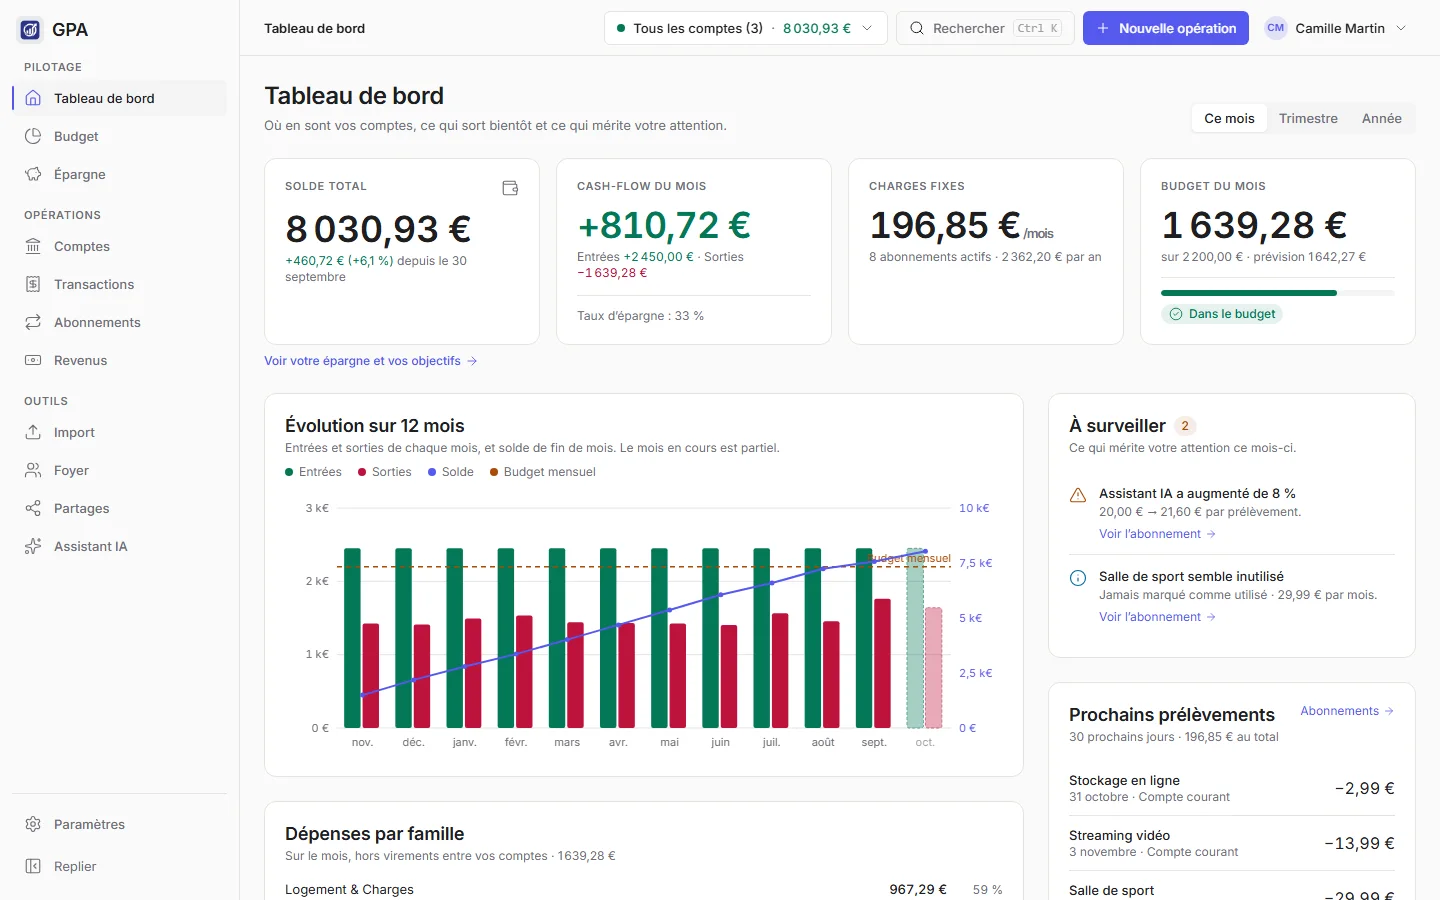Click the Streaming vidéo upcoming debit row
Screen dimensions: 1440x900
coord(1232,843)
